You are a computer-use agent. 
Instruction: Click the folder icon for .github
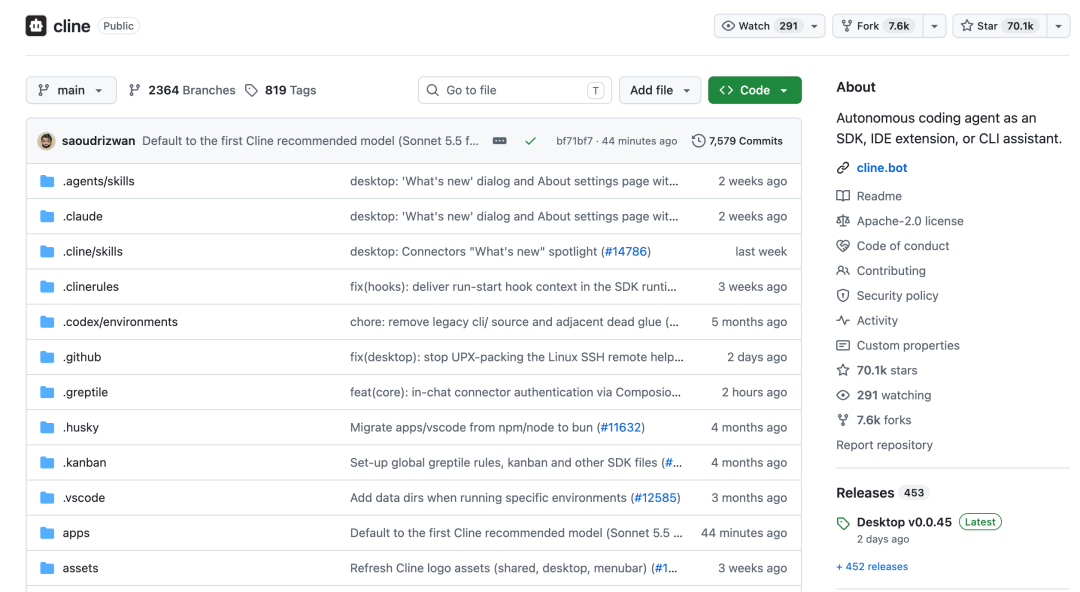(x=47, y=357)
